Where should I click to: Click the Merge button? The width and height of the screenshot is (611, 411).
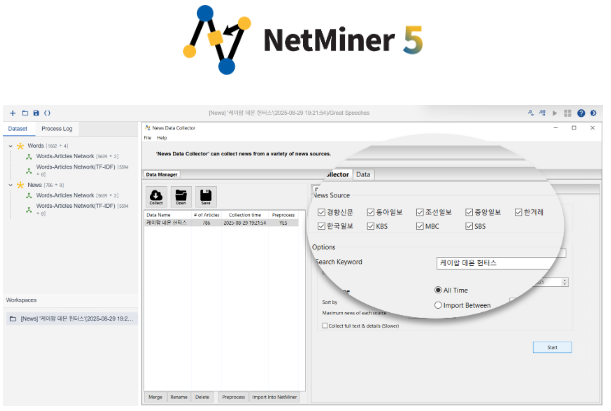(x=155, y=397)
